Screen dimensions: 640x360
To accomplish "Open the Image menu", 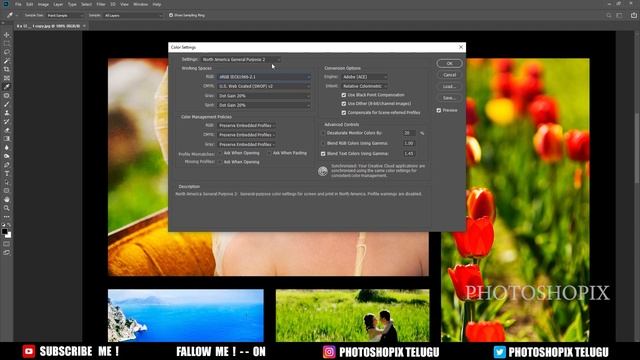I will click(43, 4).
